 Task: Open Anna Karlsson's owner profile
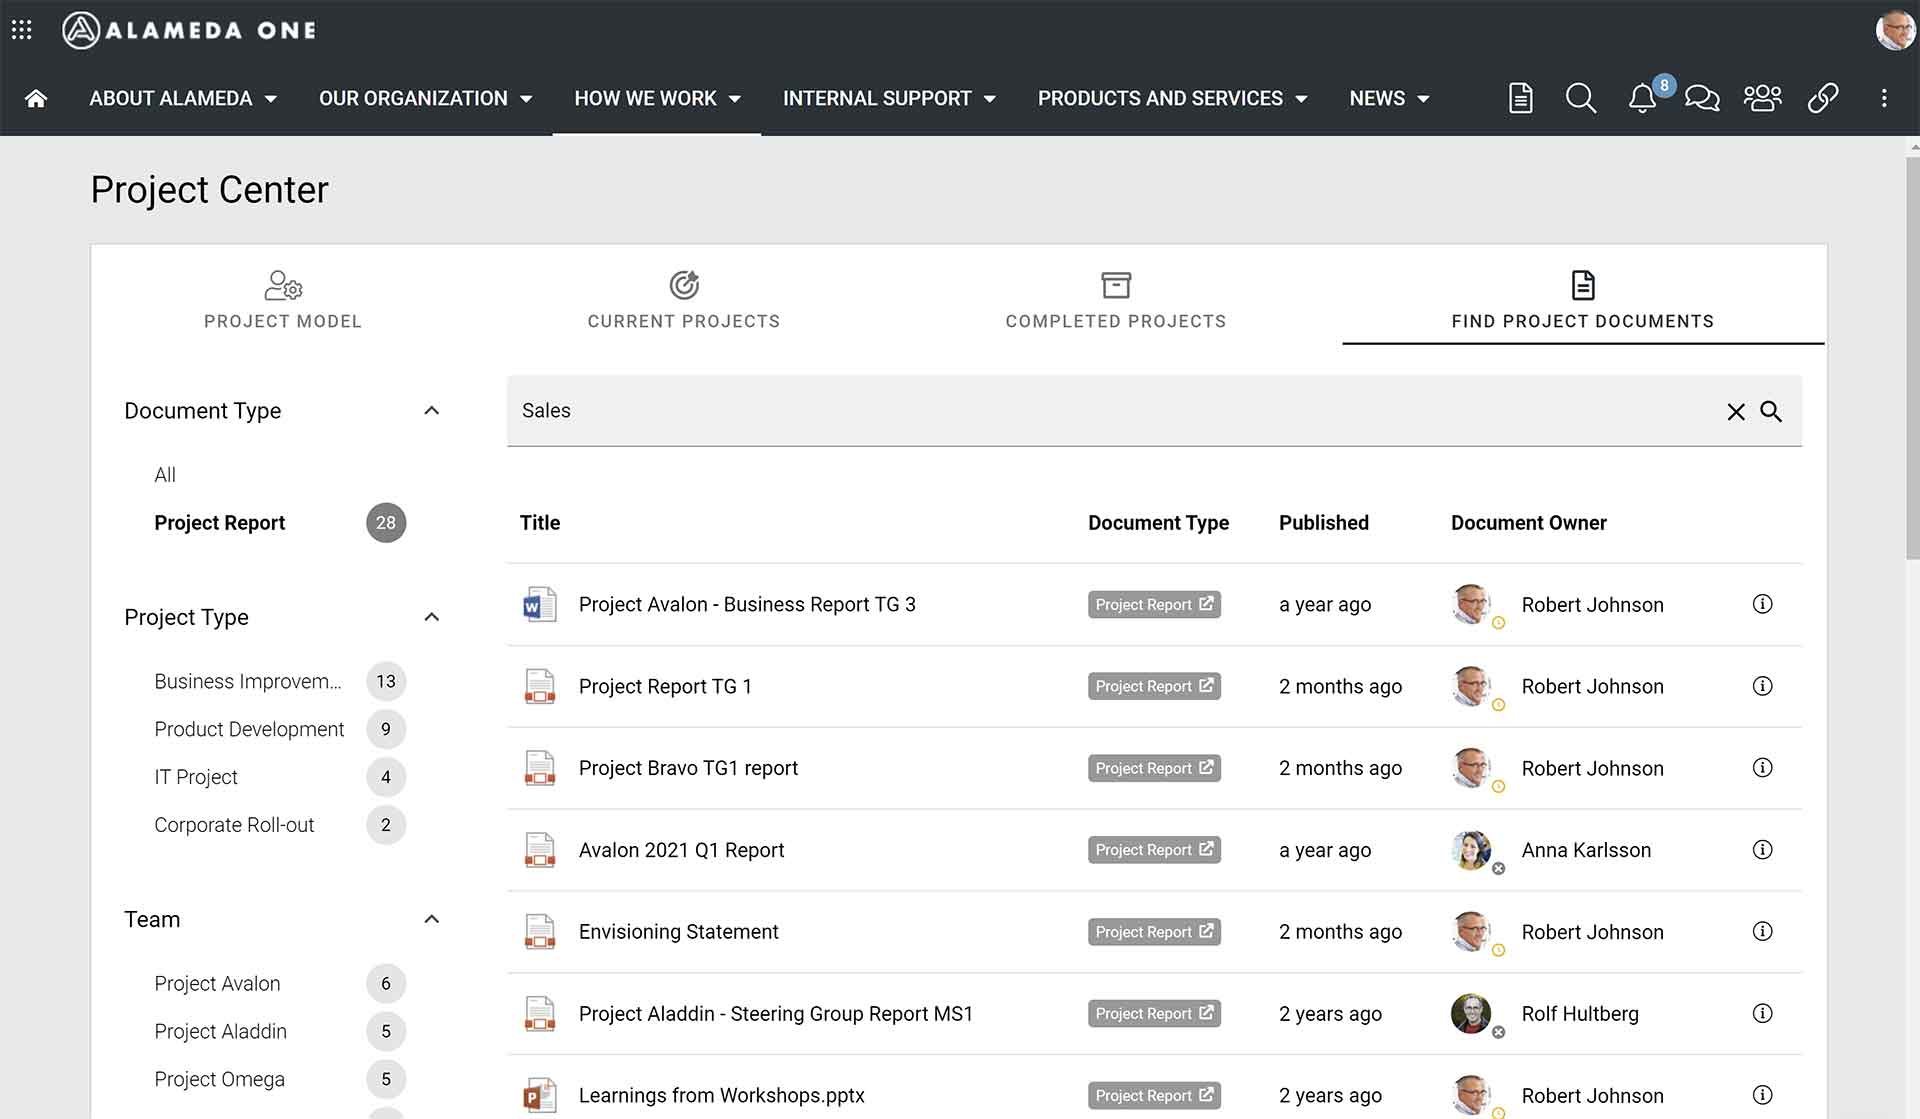tap(1586, 850)
